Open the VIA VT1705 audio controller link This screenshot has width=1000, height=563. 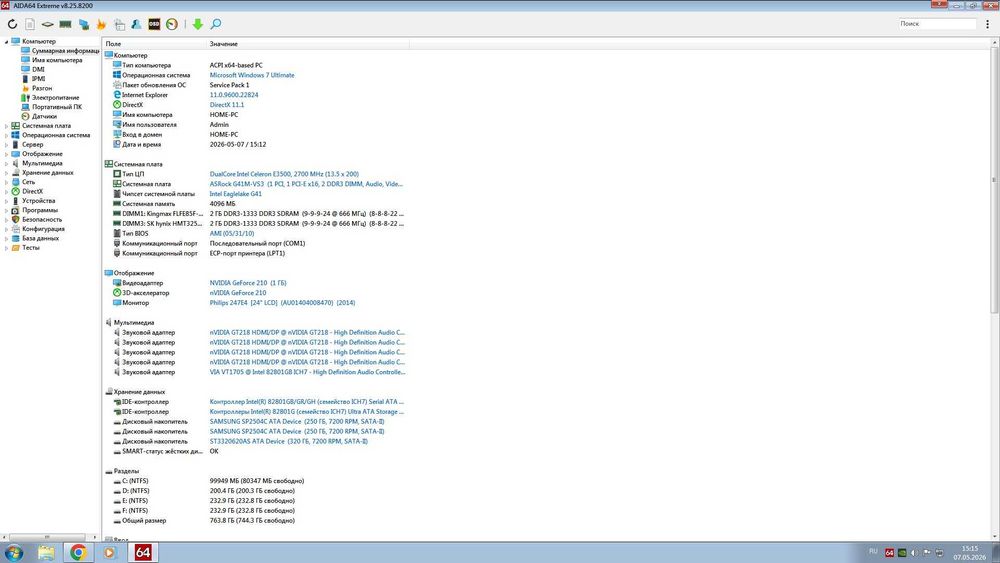(307, 372)
